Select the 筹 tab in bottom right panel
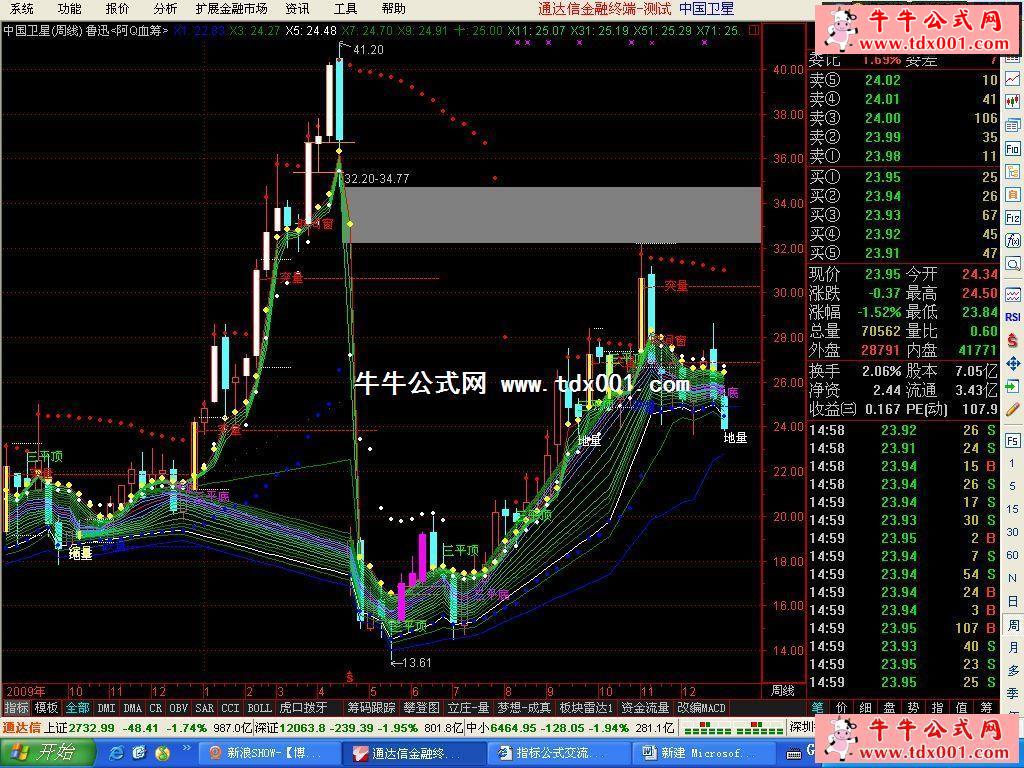The image size is (1024, 768). pos(986,708)
